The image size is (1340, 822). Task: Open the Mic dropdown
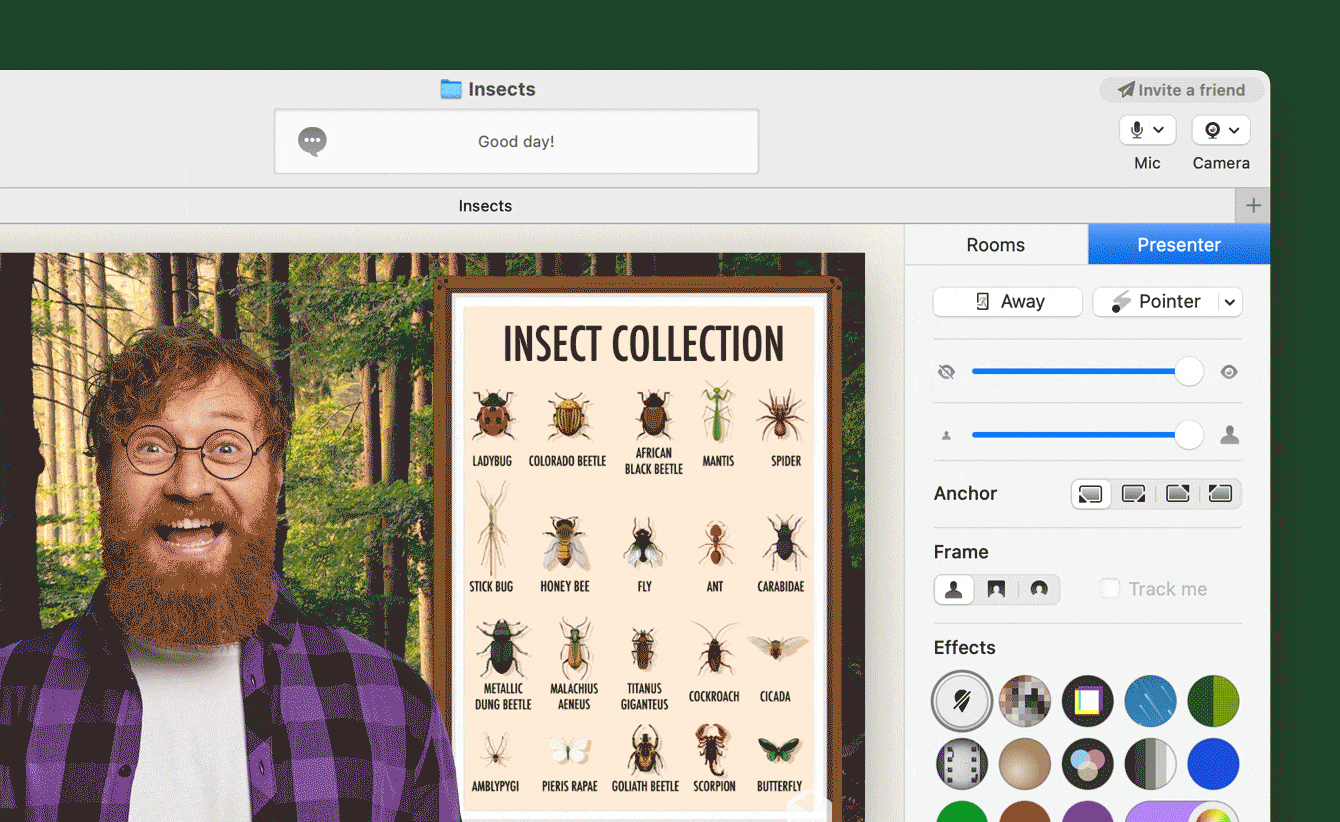click(1147, 130)
